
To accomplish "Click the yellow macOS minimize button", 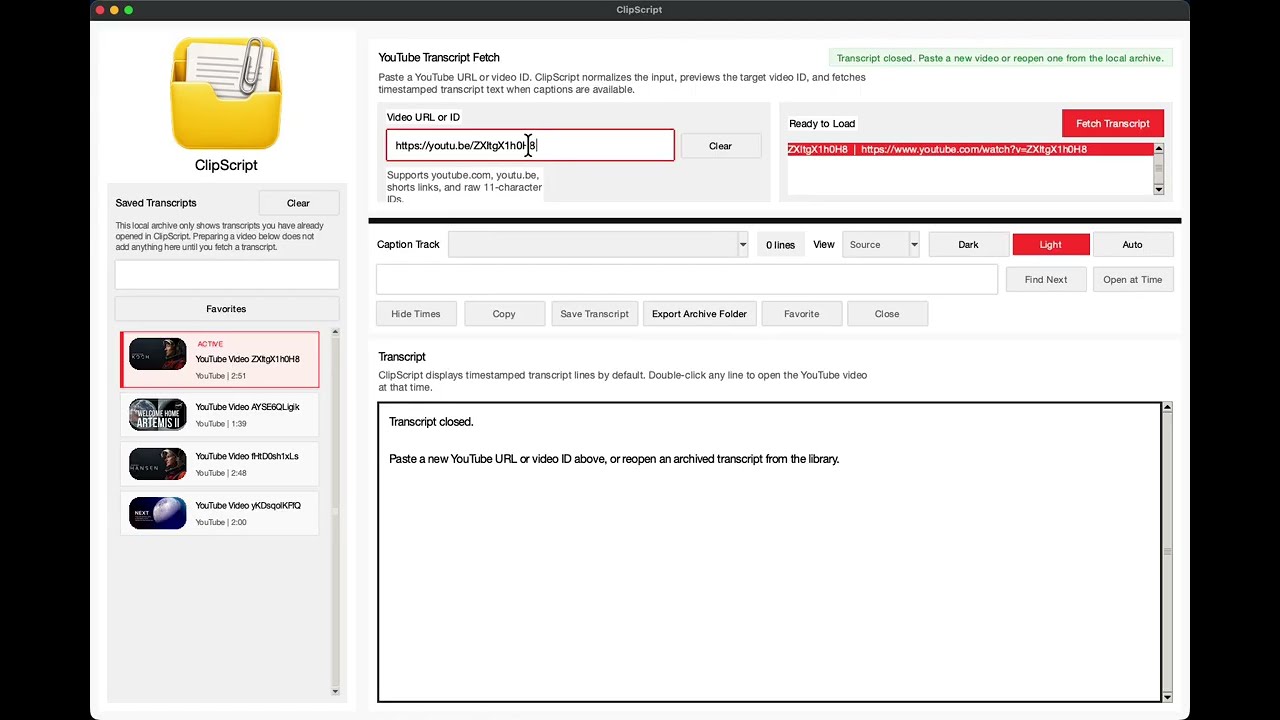I will tap(114, 10).
